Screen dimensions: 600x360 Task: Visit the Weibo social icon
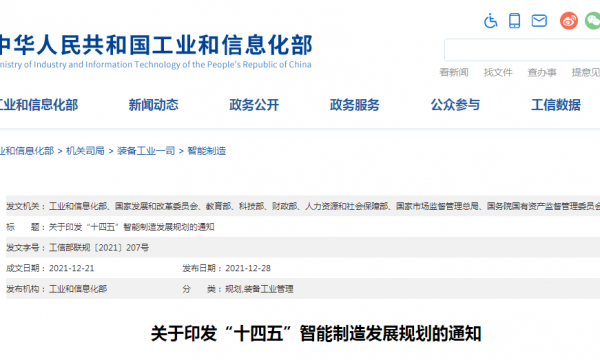pos(569,21)
